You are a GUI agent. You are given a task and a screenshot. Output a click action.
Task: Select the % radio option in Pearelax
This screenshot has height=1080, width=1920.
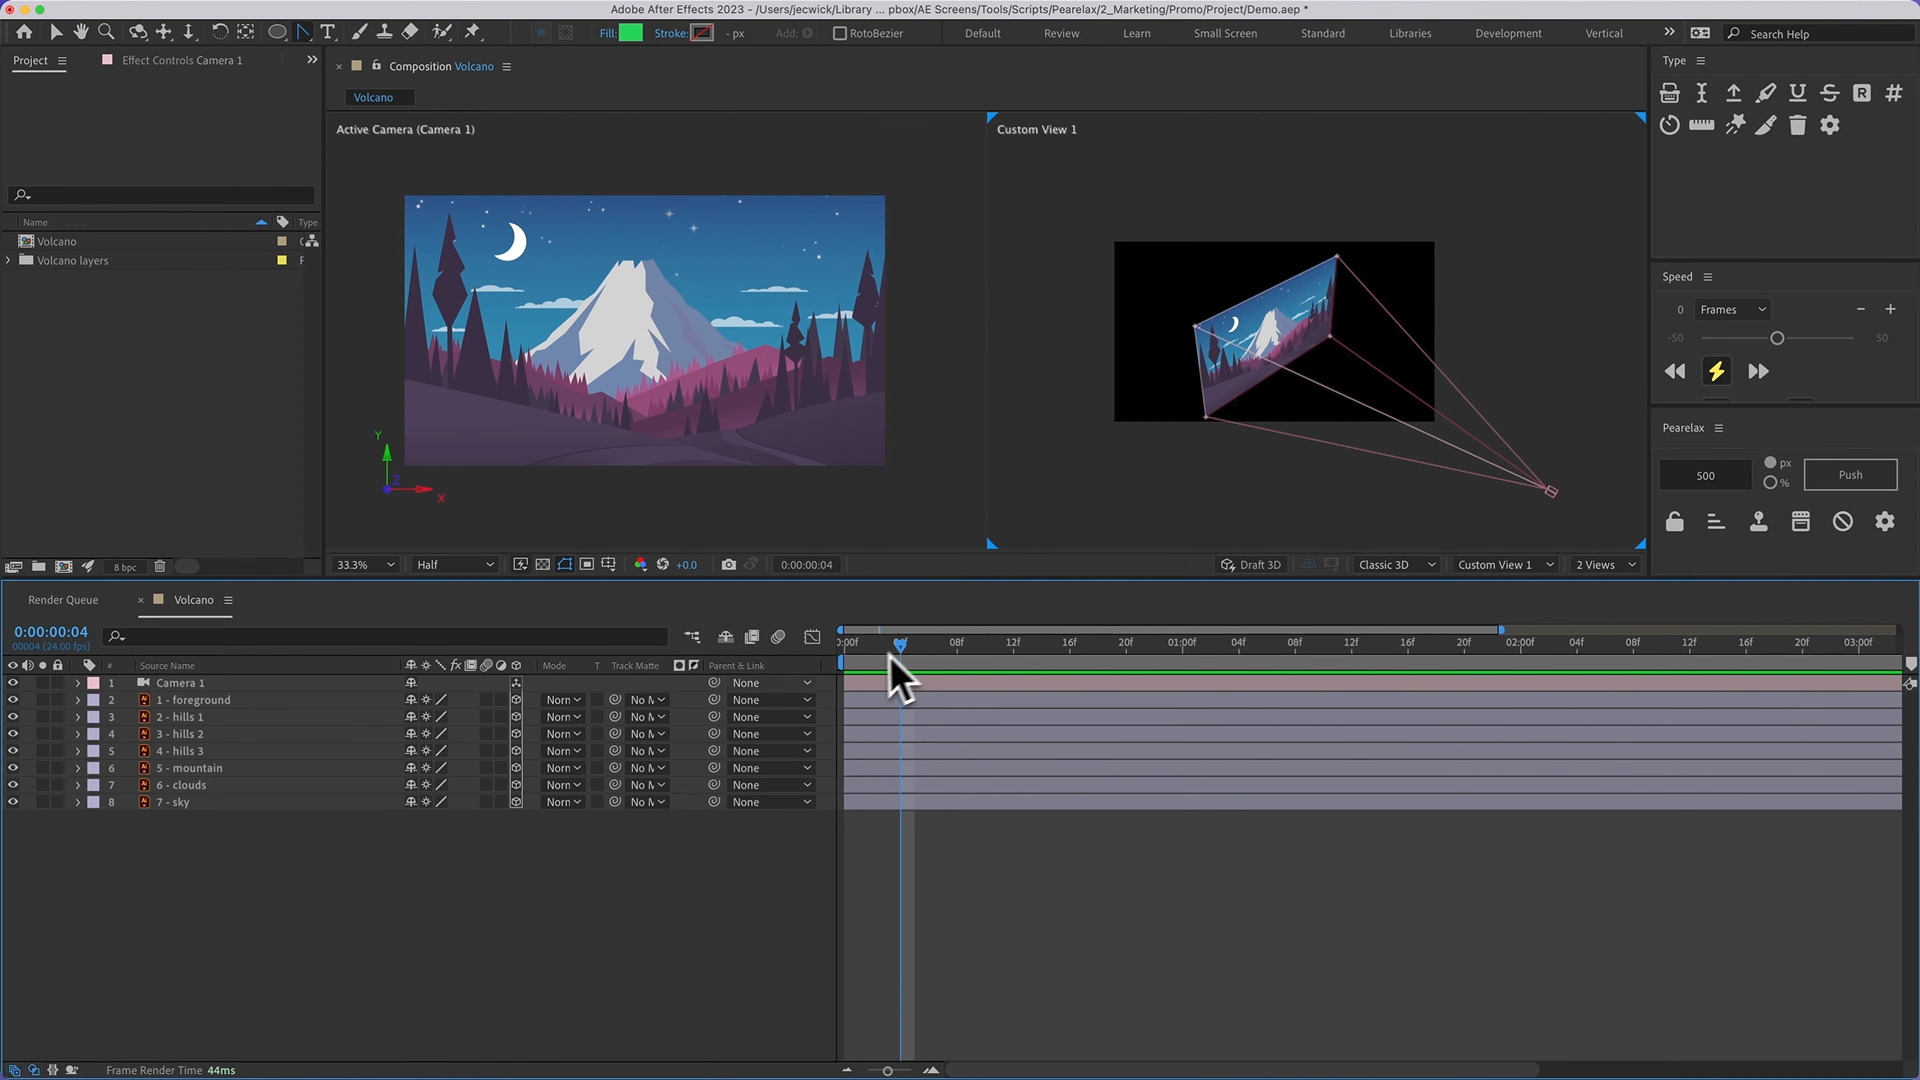tap(1770, 482)
